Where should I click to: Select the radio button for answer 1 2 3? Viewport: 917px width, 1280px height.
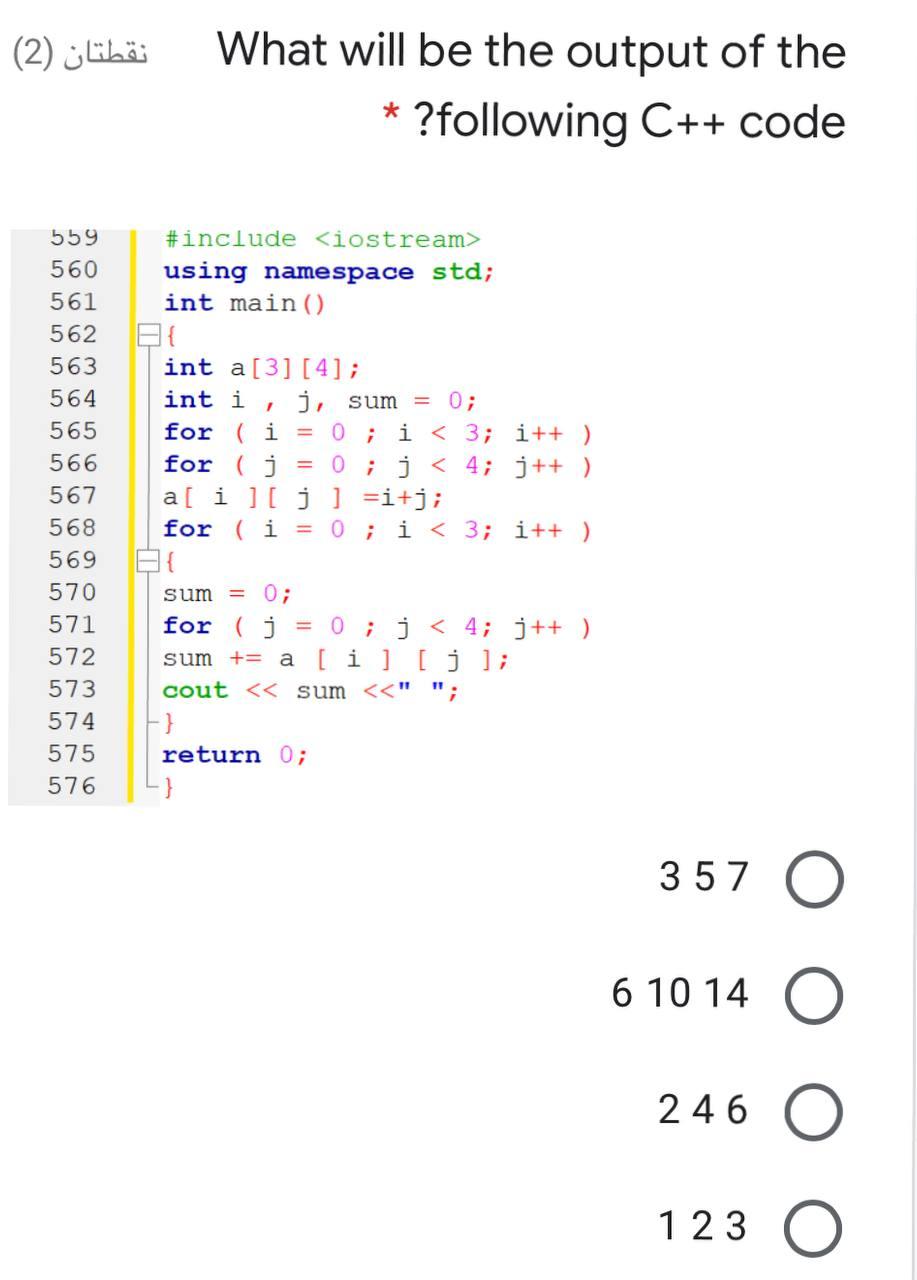[813, 1229]
